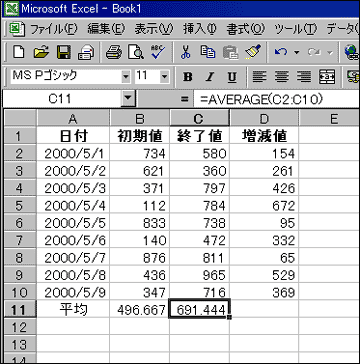Center cell text
The image size is (360, 364).
(282, 77)
